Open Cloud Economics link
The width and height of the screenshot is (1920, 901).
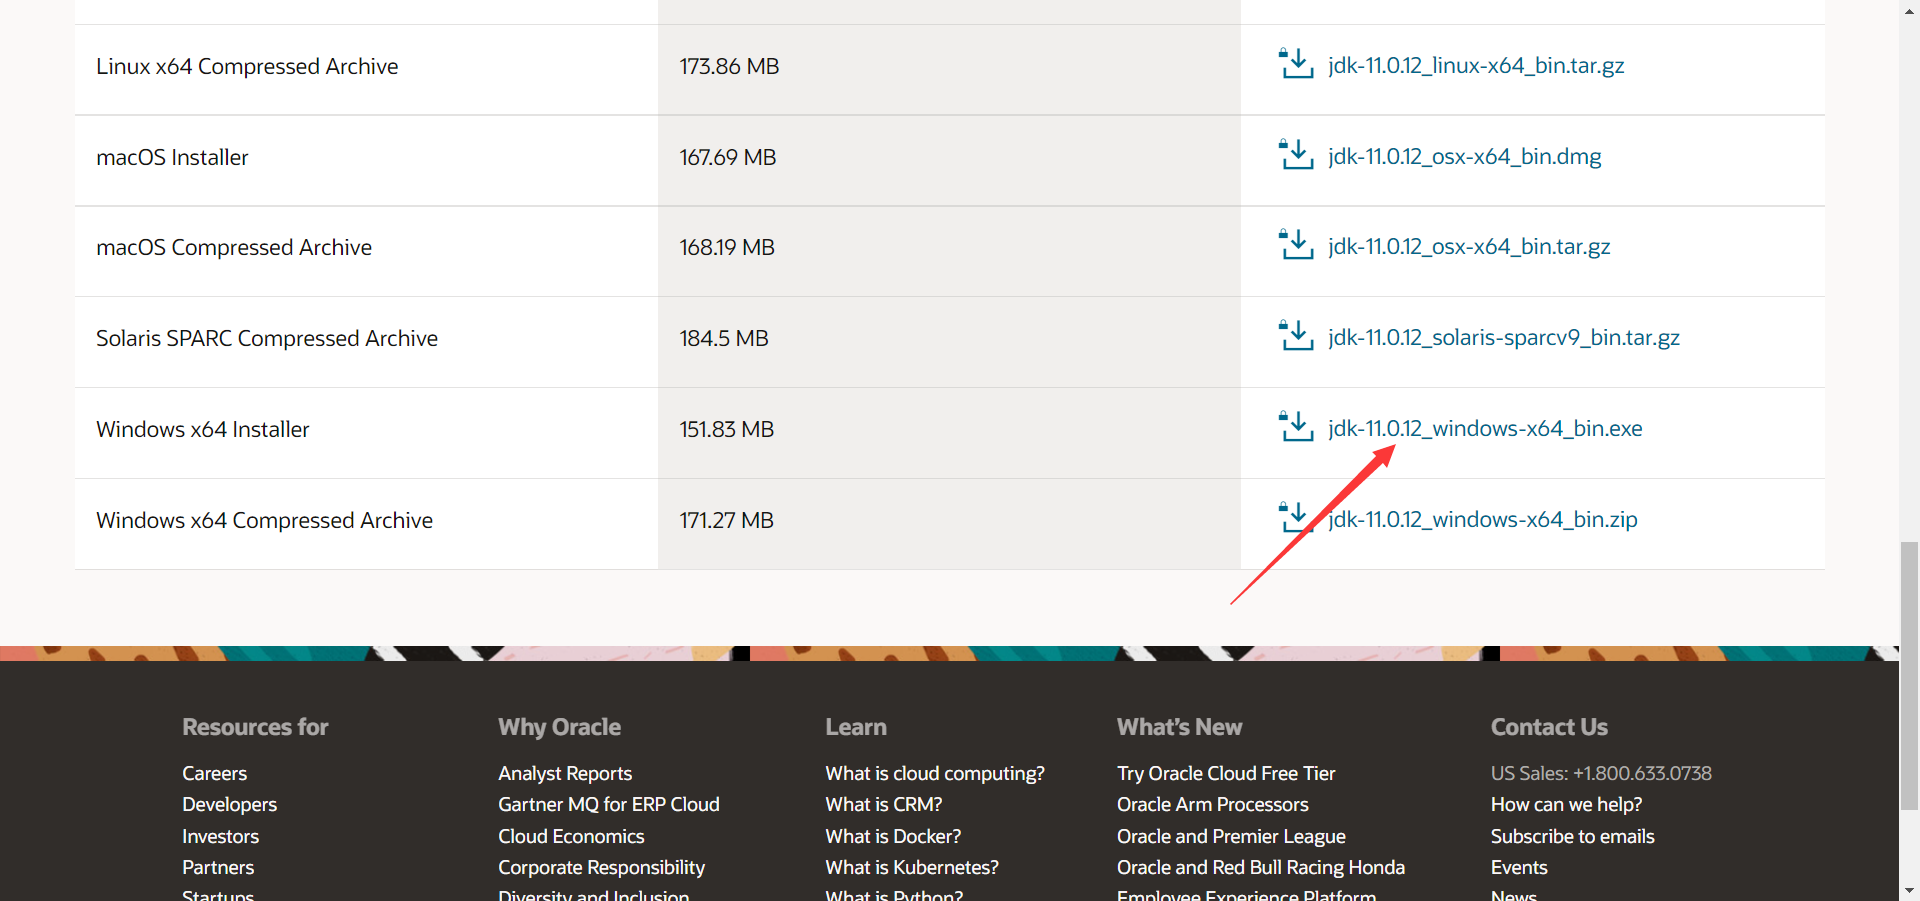point(571,836)
